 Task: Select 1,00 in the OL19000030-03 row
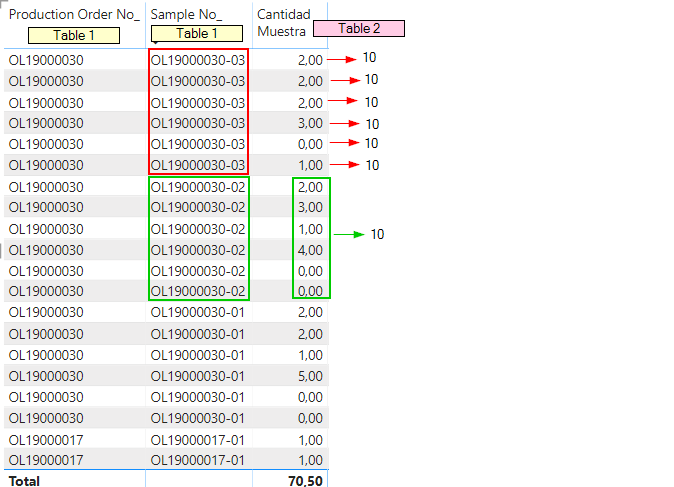310,165
